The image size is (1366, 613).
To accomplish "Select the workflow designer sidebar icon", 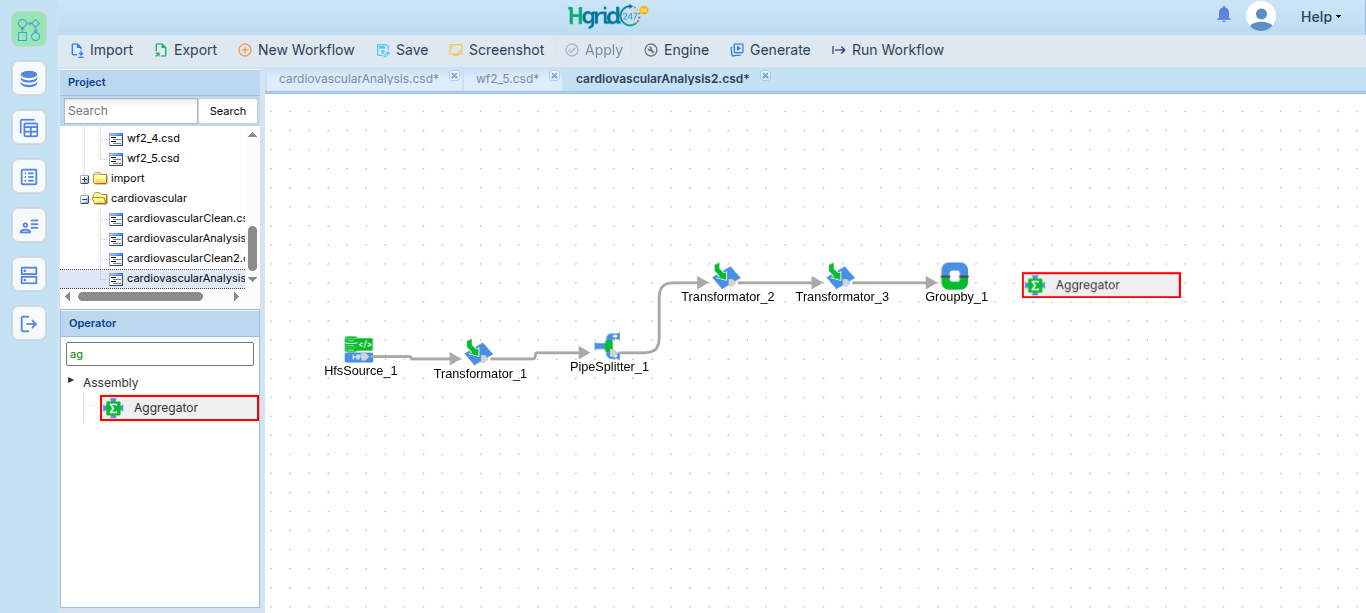I will pyautogui.click(x=29, y=29).
